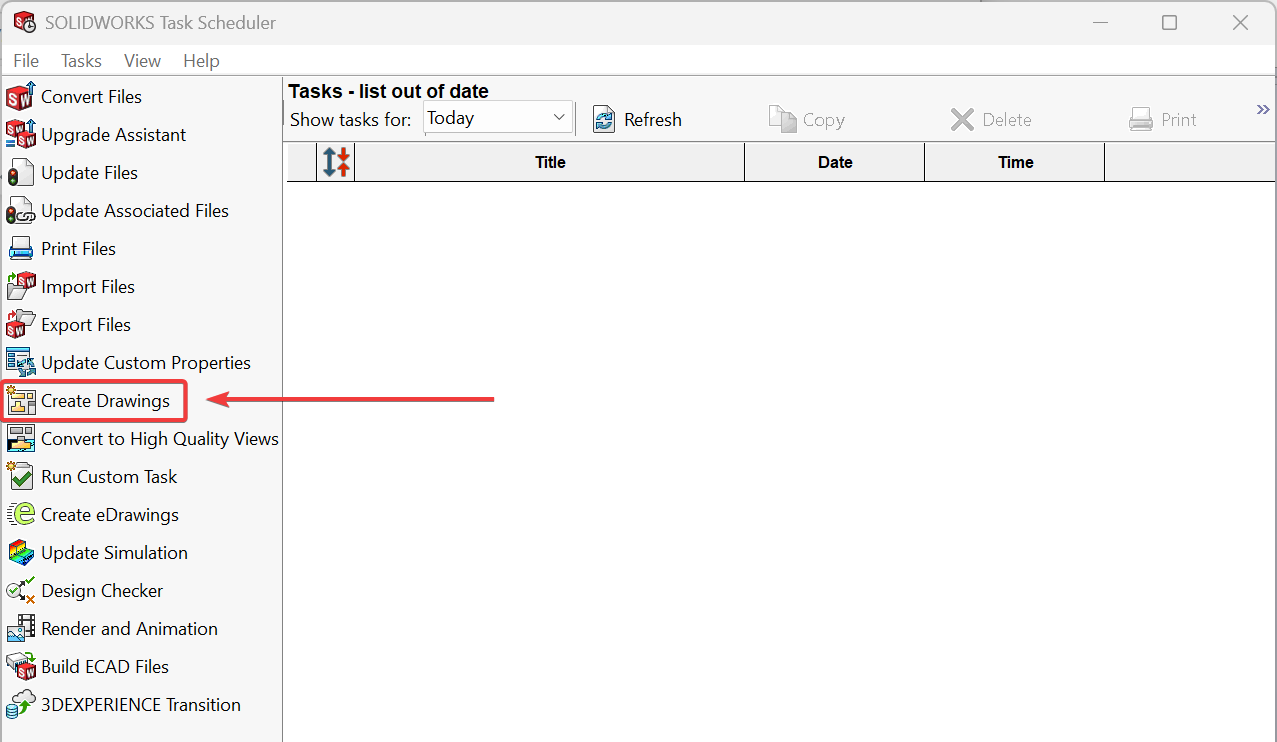Click the Import Files icon
The width and height of the screenshot is (1277, 742).
coord(20,287)
